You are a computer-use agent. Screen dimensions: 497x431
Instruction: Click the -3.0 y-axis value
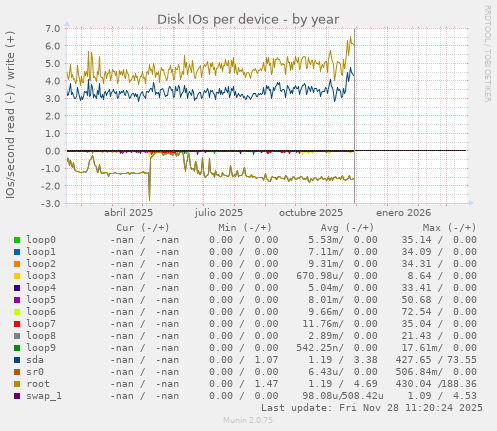(51, 203)
